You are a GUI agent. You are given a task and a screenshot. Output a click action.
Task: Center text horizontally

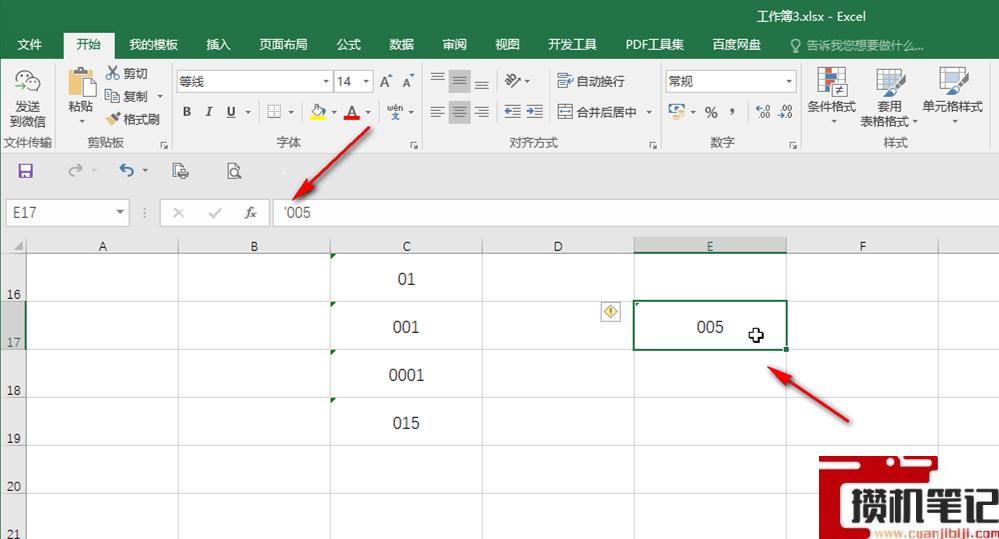(459, 112)
